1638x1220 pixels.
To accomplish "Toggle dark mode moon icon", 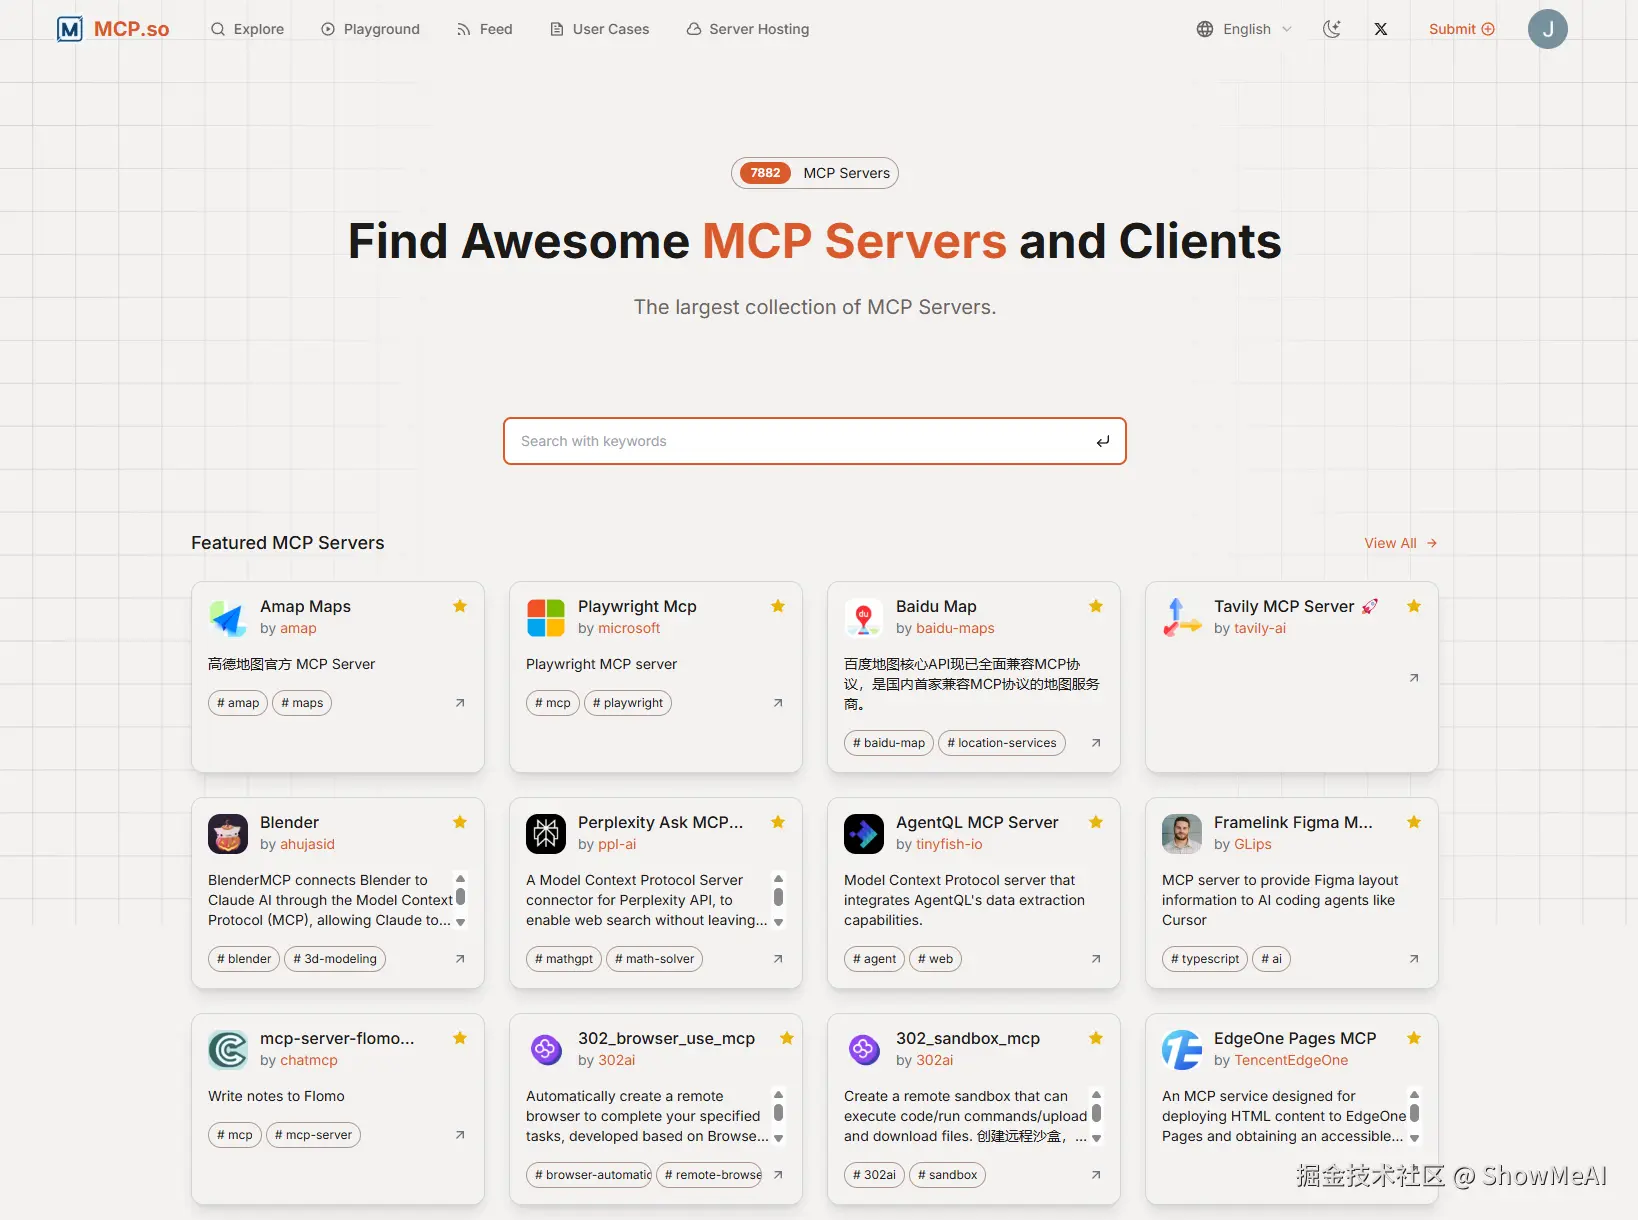I will [x=1331, y=29].
